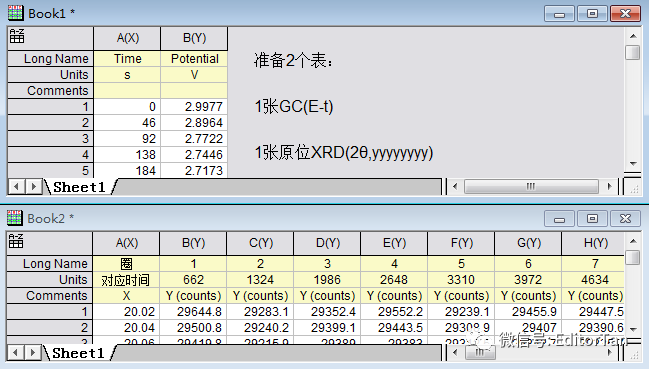649x369 pixels.
Task: Click the 's' units cell in Book1
Action: pyautogui.click(x=127, y=75)
